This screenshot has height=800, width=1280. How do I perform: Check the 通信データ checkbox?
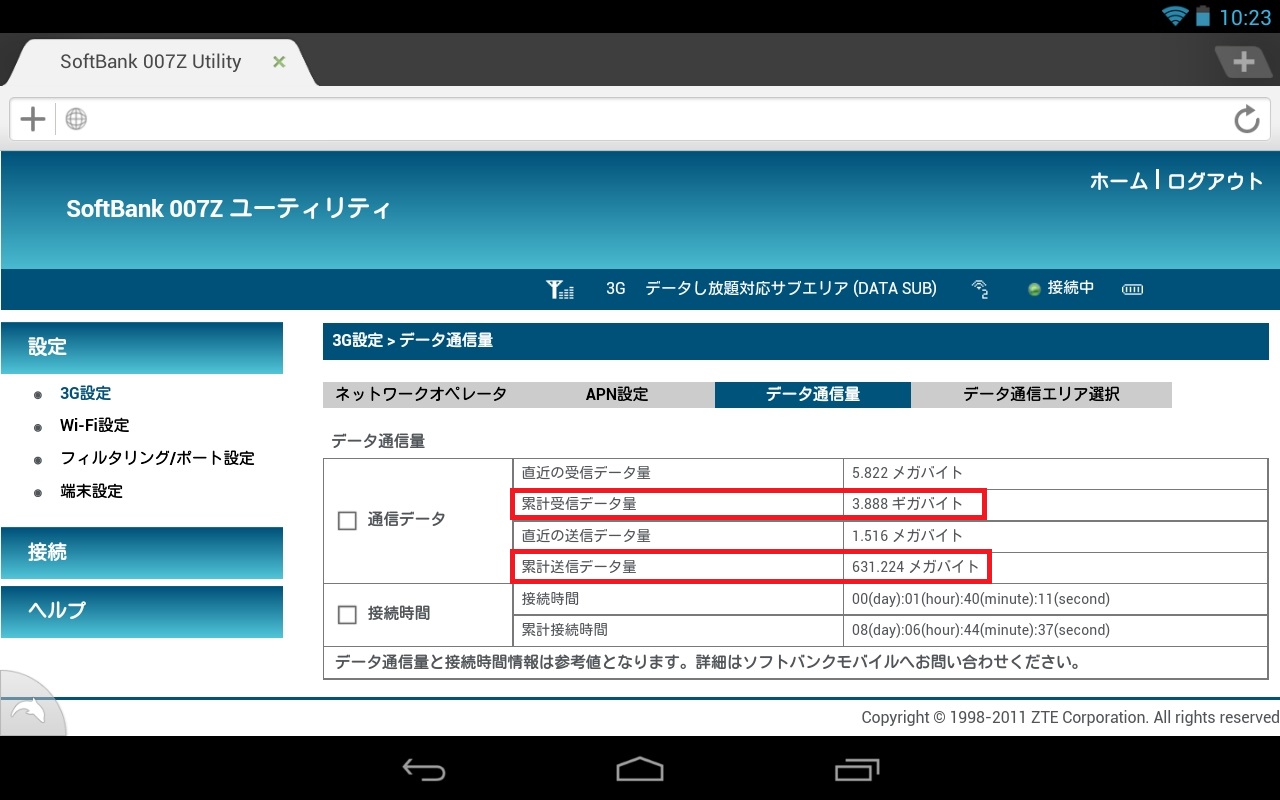(347, 520)
